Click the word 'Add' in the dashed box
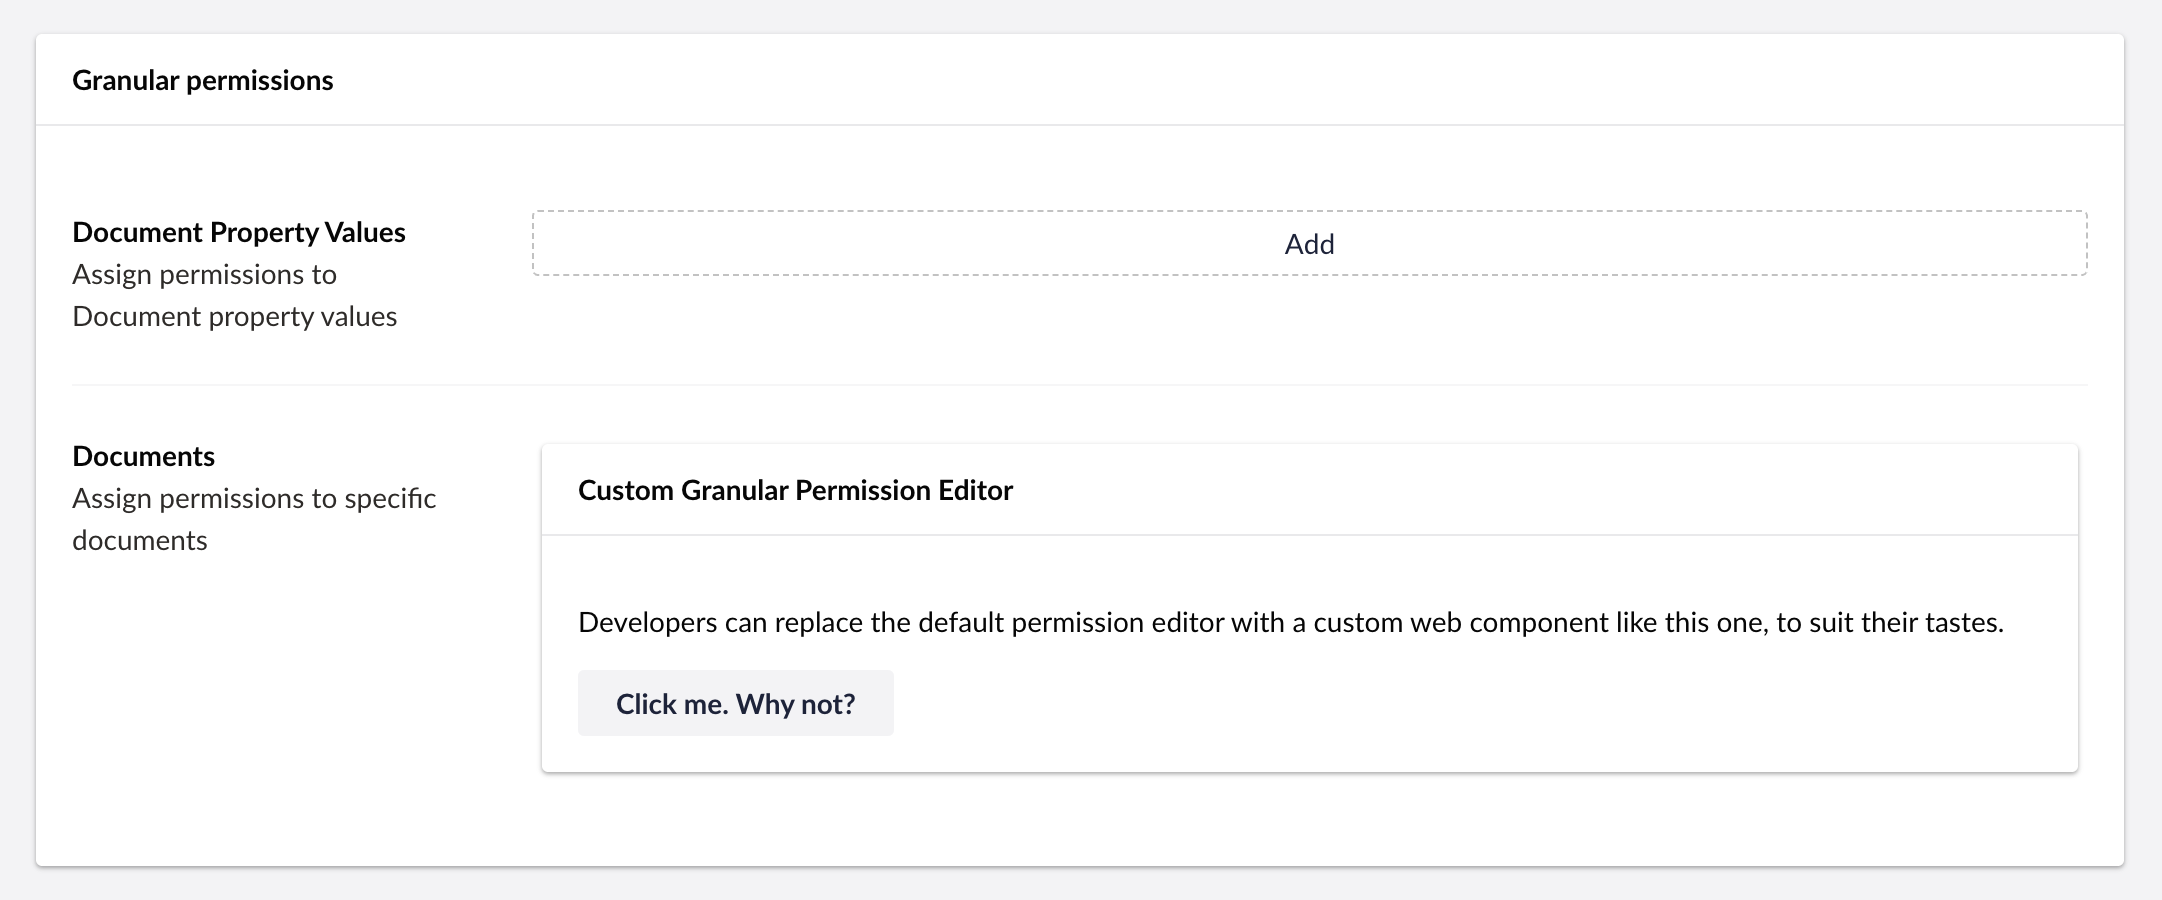The height and width of the screenshot is (900, 2162). click(1309, 244)
